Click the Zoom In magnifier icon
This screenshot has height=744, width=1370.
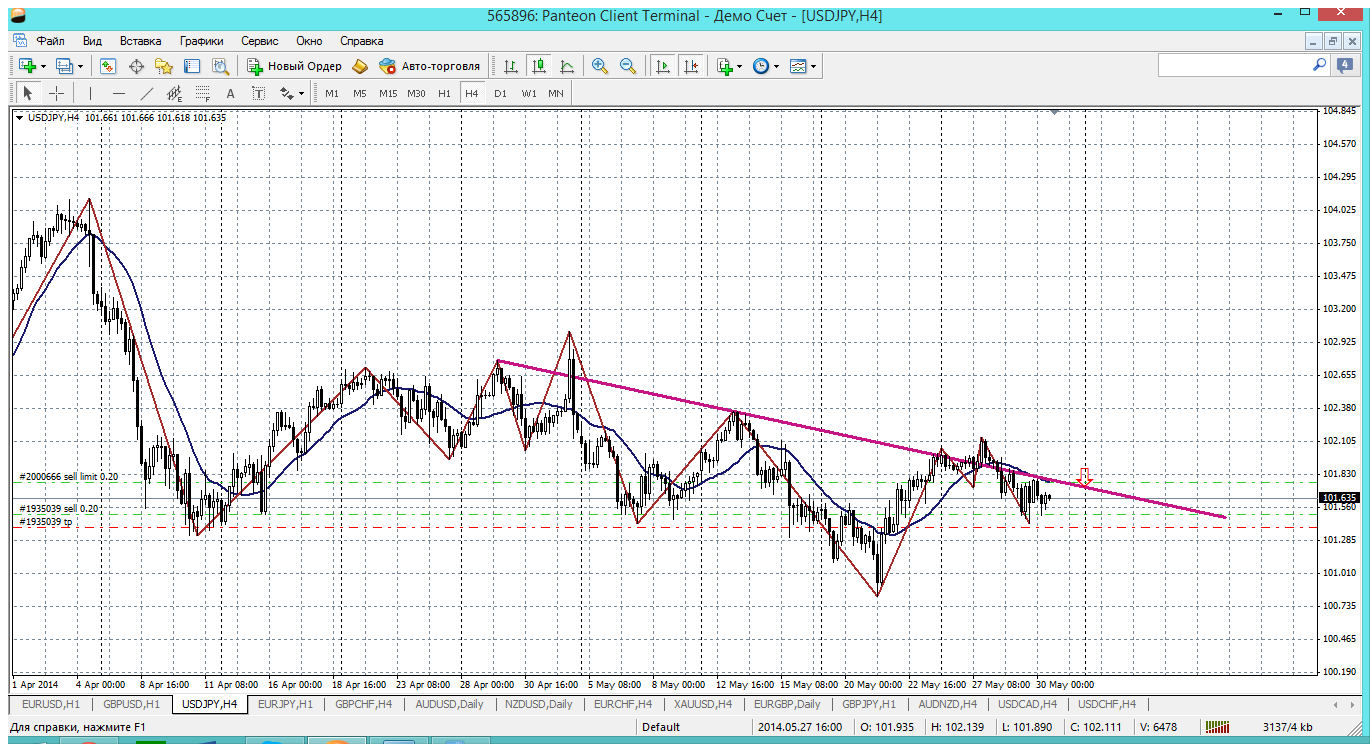coord(600,66)
